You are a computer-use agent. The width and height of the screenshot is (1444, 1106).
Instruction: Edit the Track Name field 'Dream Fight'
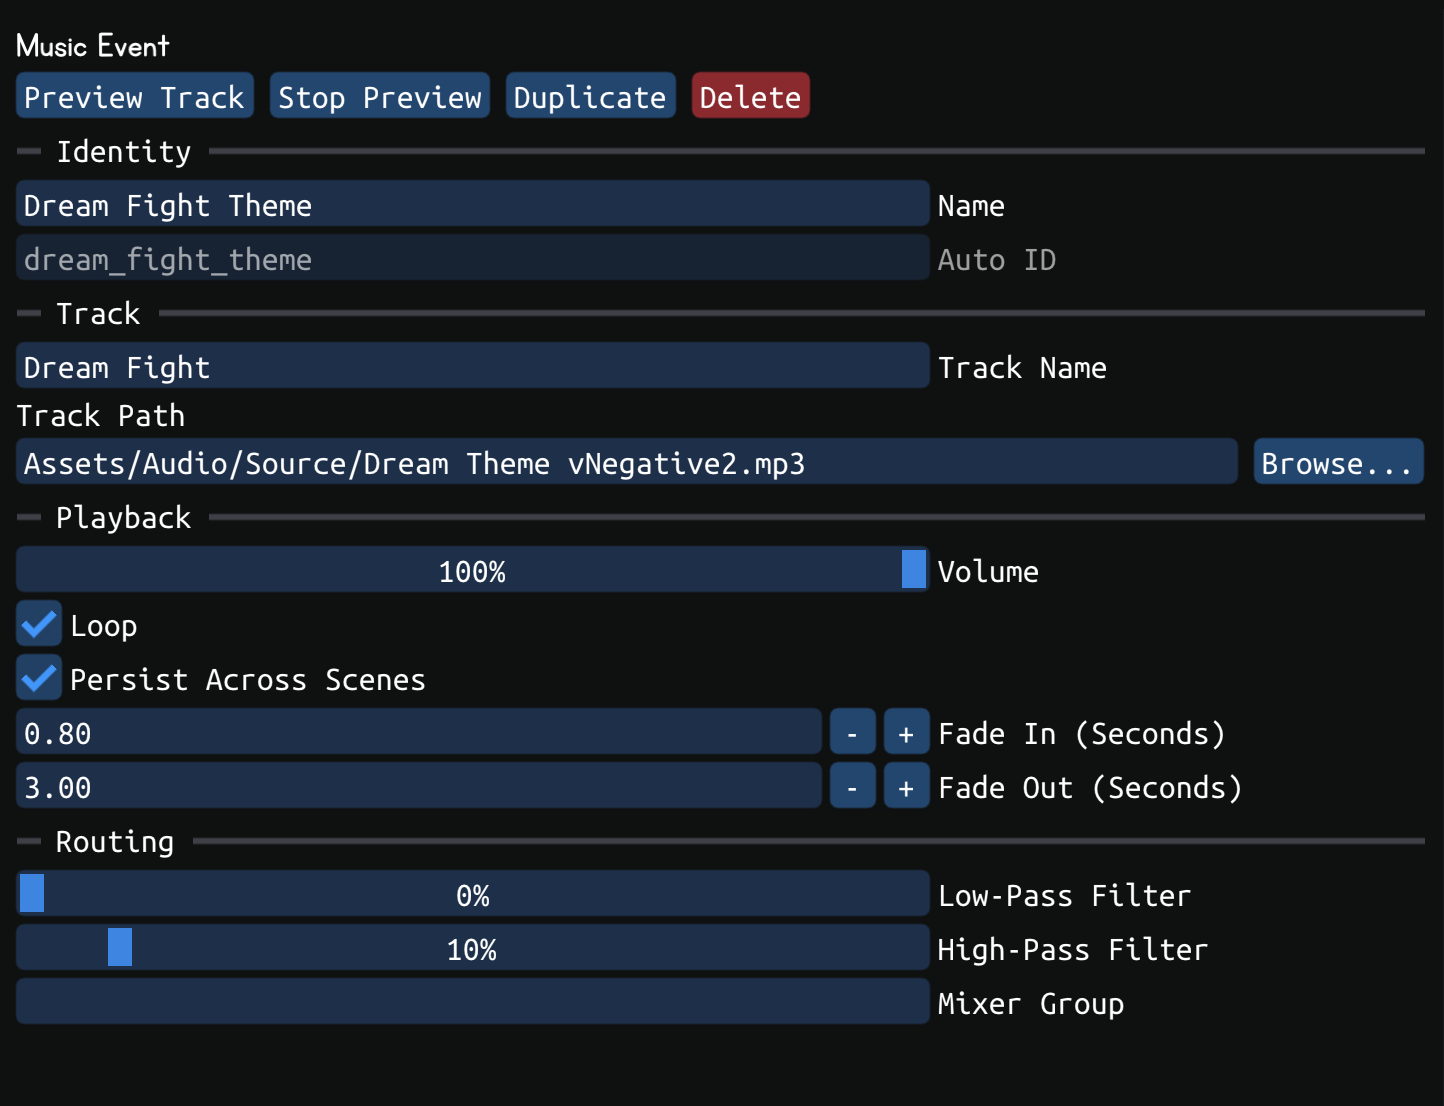(x=473, y=367)
